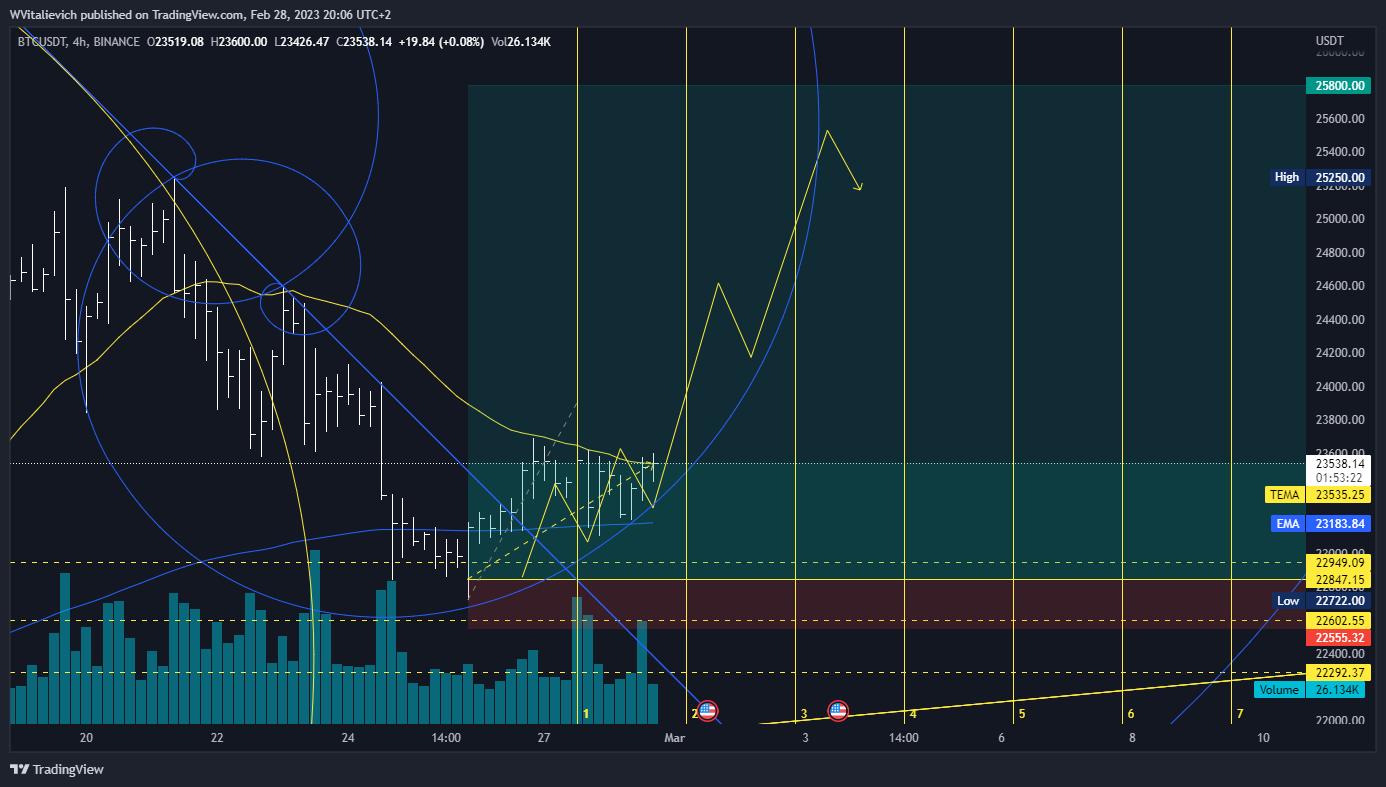Click the 20 date label on the time axis
The width and height of the screenshot is (1386, 787).
tap(87, 738)
